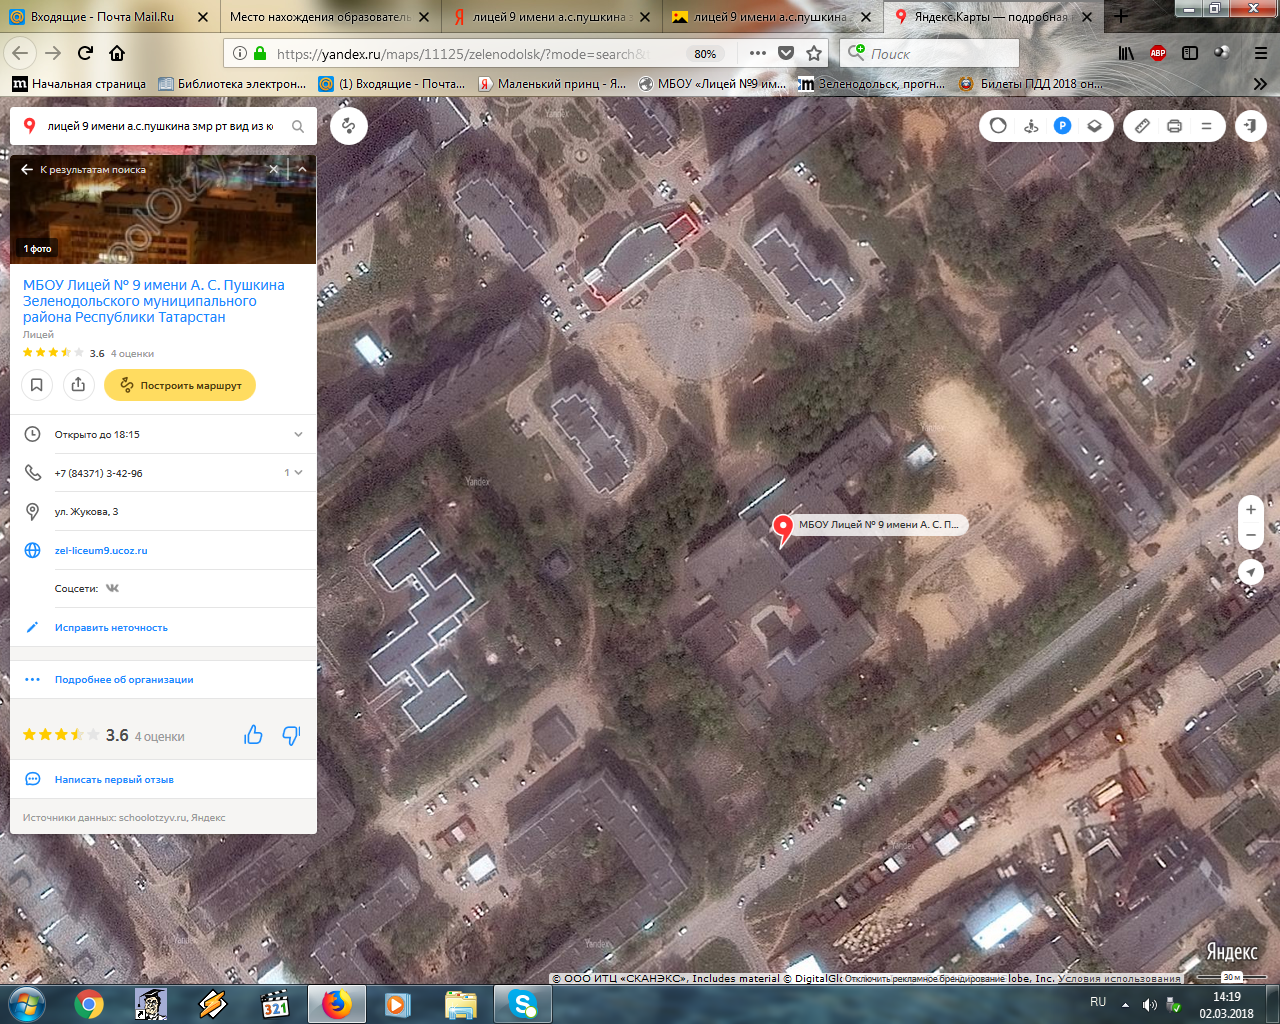Open the route builder icon beside search
This screenshot has height=1024, width=1280.
348,126
